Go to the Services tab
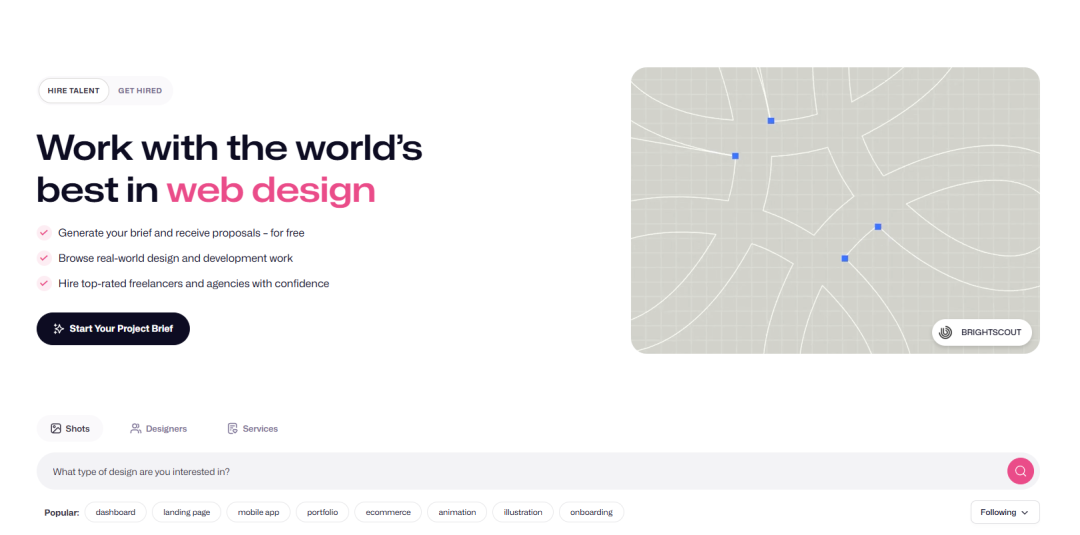This screenshot has height=535, width=1080. tap(253, 428)
